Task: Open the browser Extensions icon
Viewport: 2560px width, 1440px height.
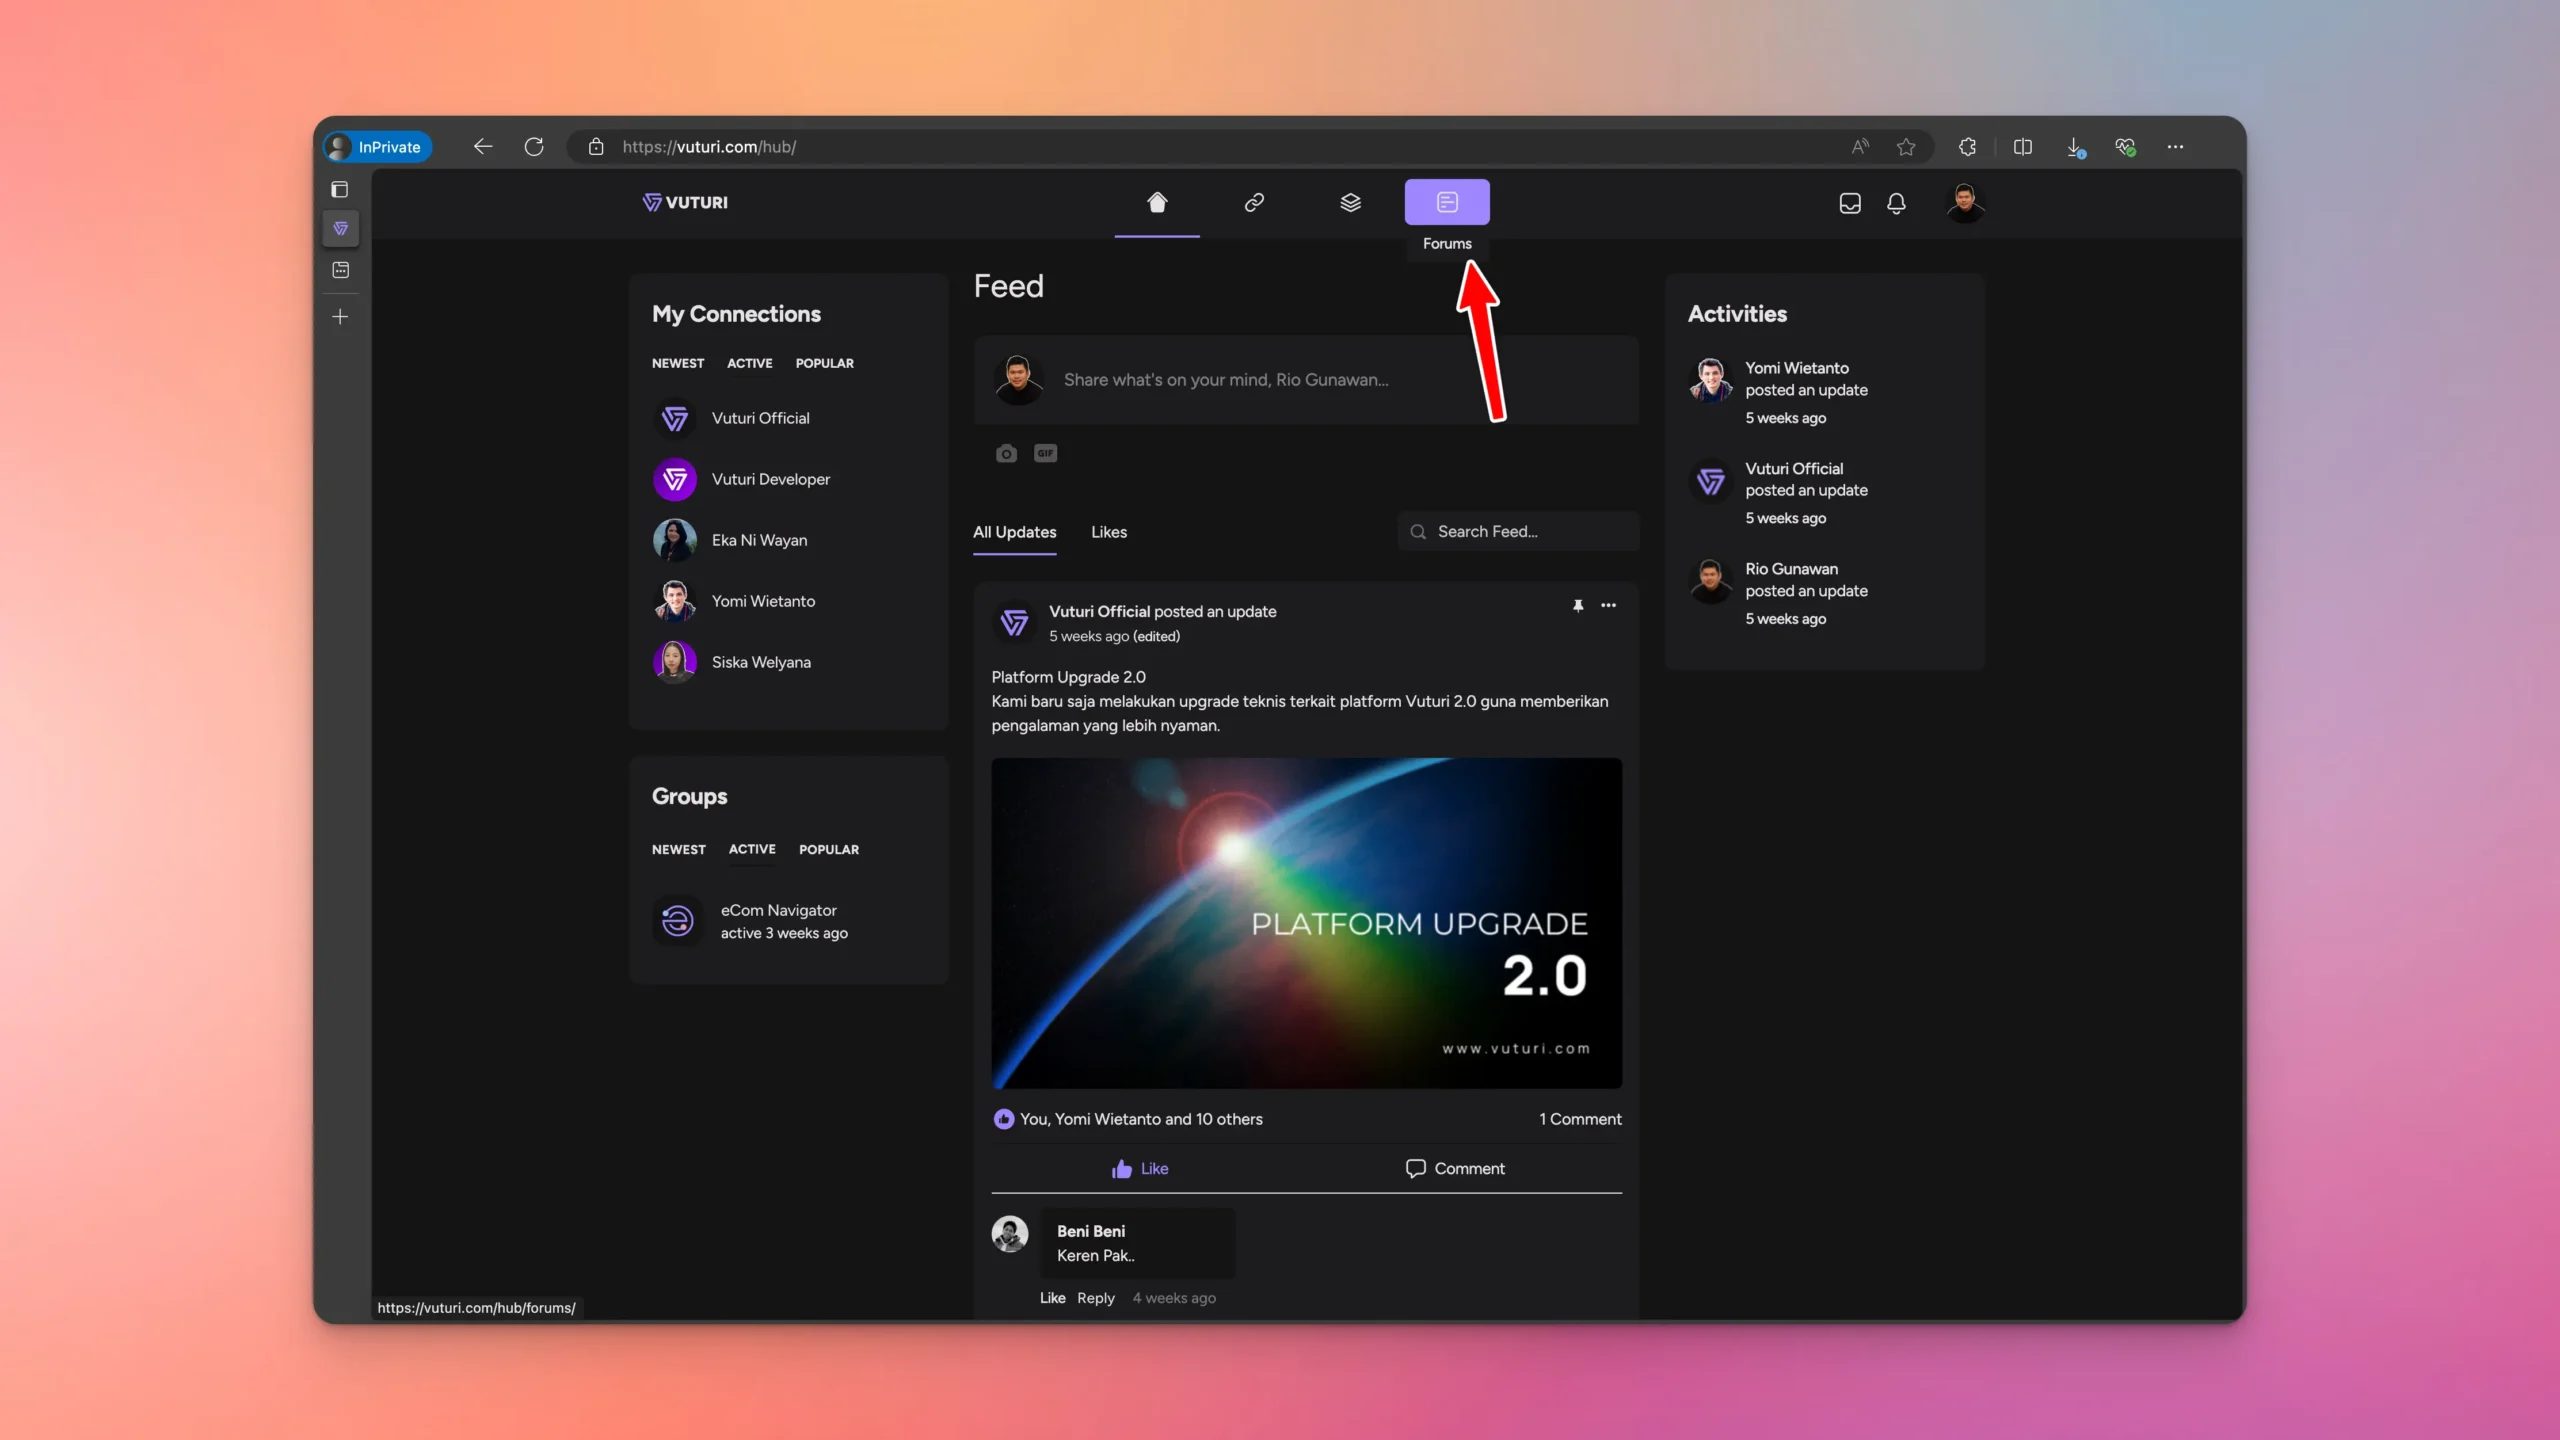Action: click(x=1967, y=147)
